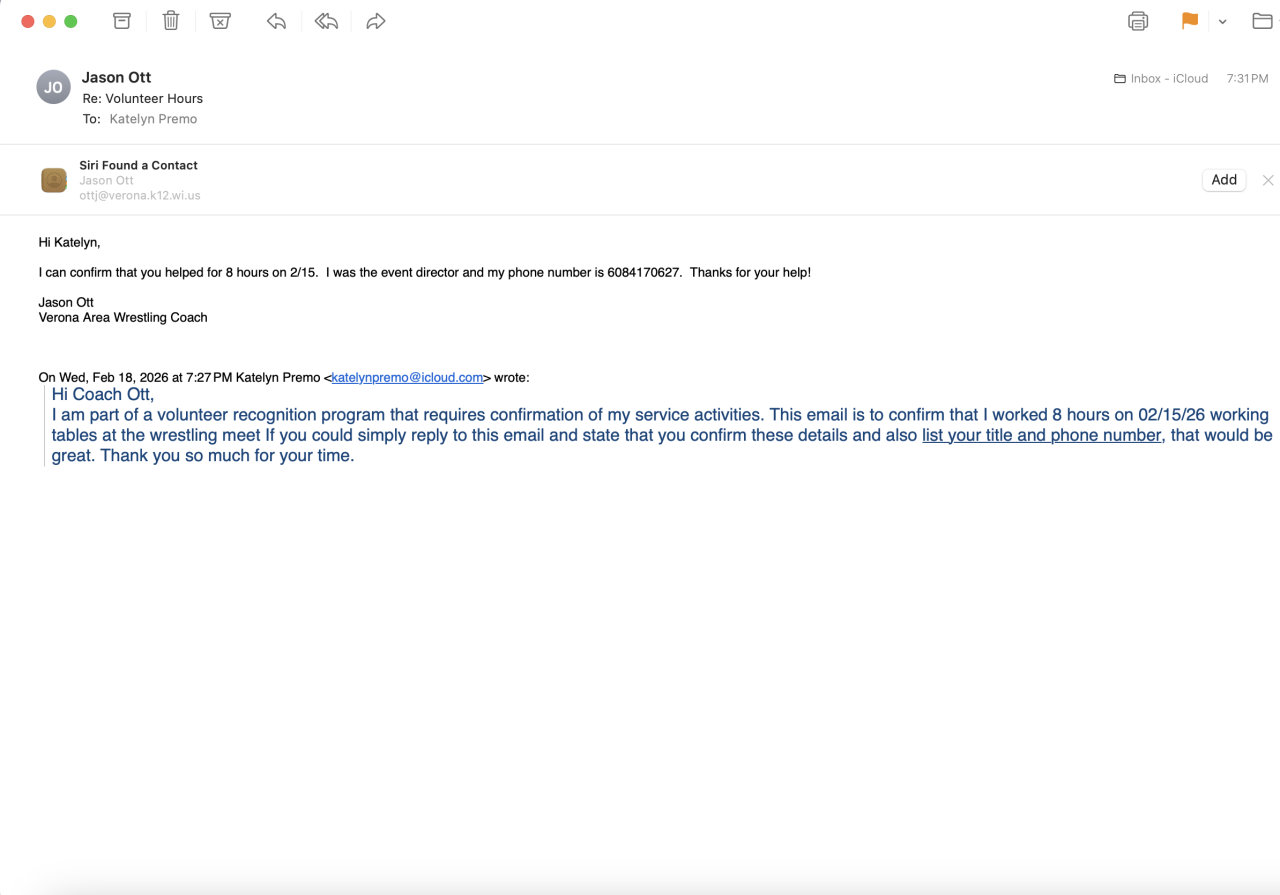1280x895 pixels.
Task: Flag this message with the orange flag
Action: point(1190,21)
